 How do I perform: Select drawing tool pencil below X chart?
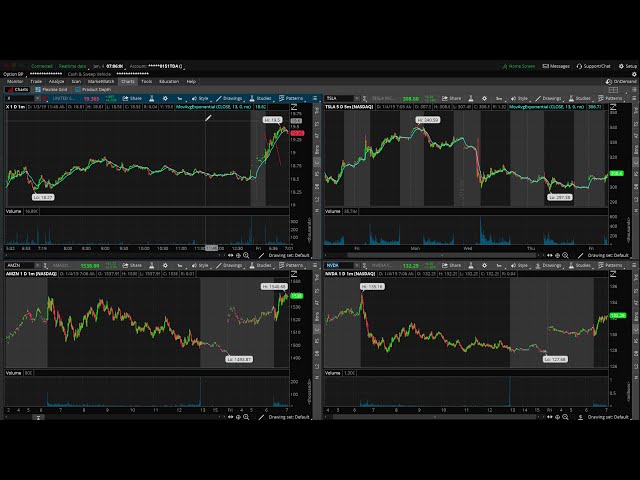point(261,255)
